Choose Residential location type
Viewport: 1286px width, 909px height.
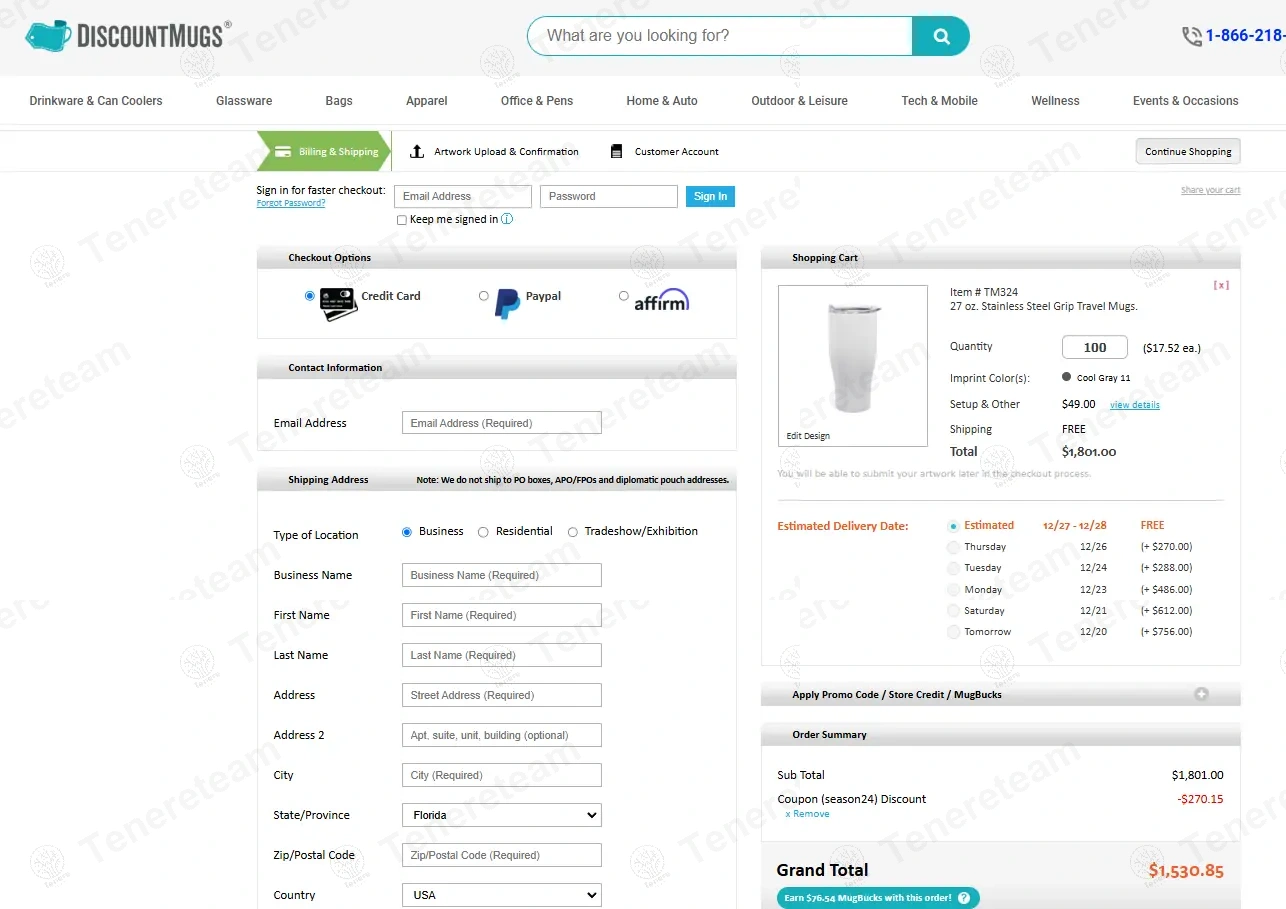point(484,532)
